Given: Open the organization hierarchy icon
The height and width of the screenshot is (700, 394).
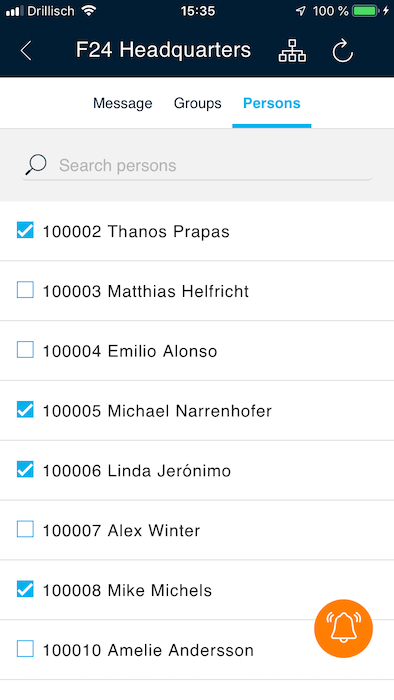Looking at the screenshot, I should (x=292, y=50).
